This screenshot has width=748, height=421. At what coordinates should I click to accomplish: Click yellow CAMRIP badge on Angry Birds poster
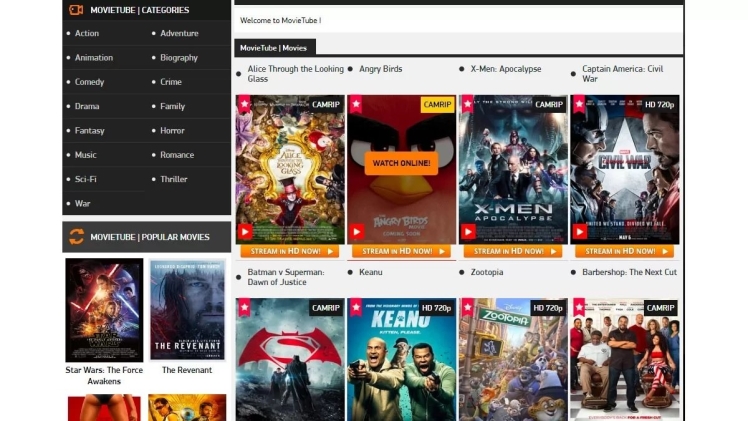[437, 104]
